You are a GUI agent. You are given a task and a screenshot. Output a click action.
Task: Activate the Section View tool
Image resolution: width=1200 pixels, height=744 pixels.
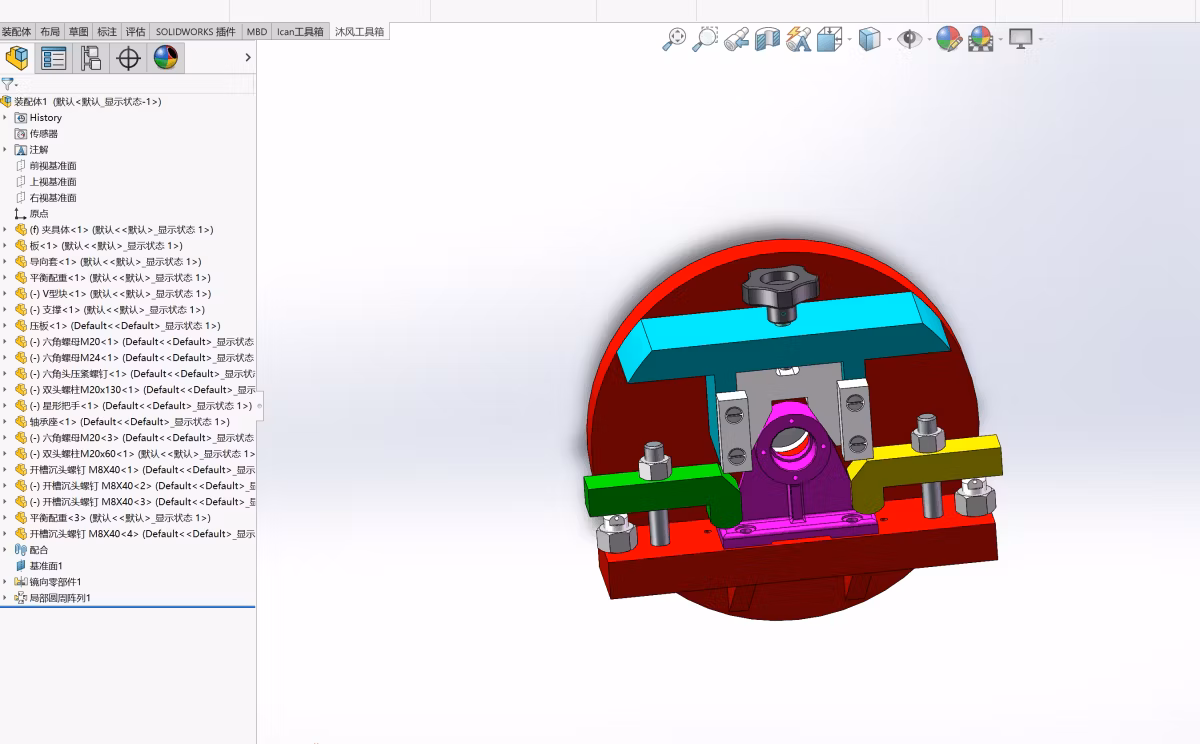pyautogui.click(x=767, y=39)
